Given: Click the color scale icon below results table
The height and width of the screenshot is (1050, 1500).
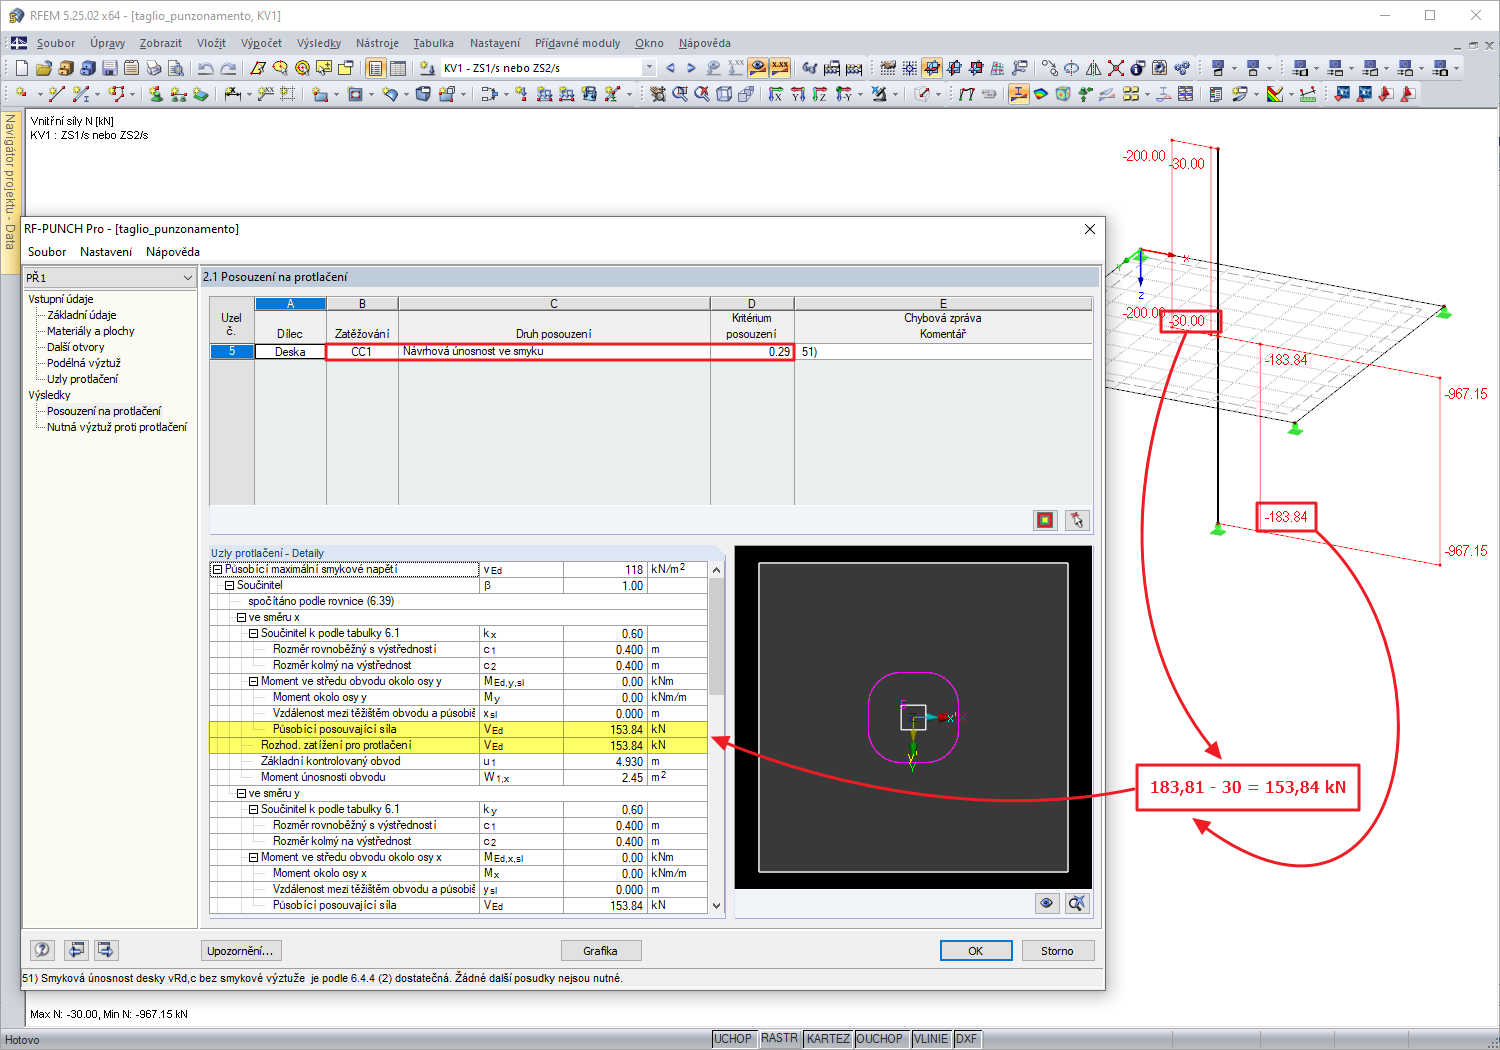Looking at the screenshot, I should click(x=1045, y=520).
